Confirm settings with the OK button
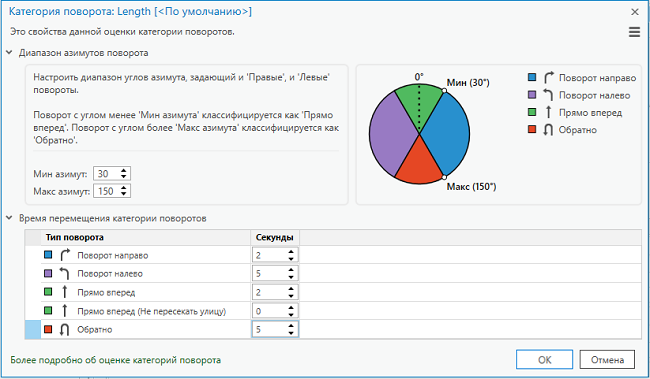This screenshot has width=650, height=379. pyautogui.click(x=544, y=360)
